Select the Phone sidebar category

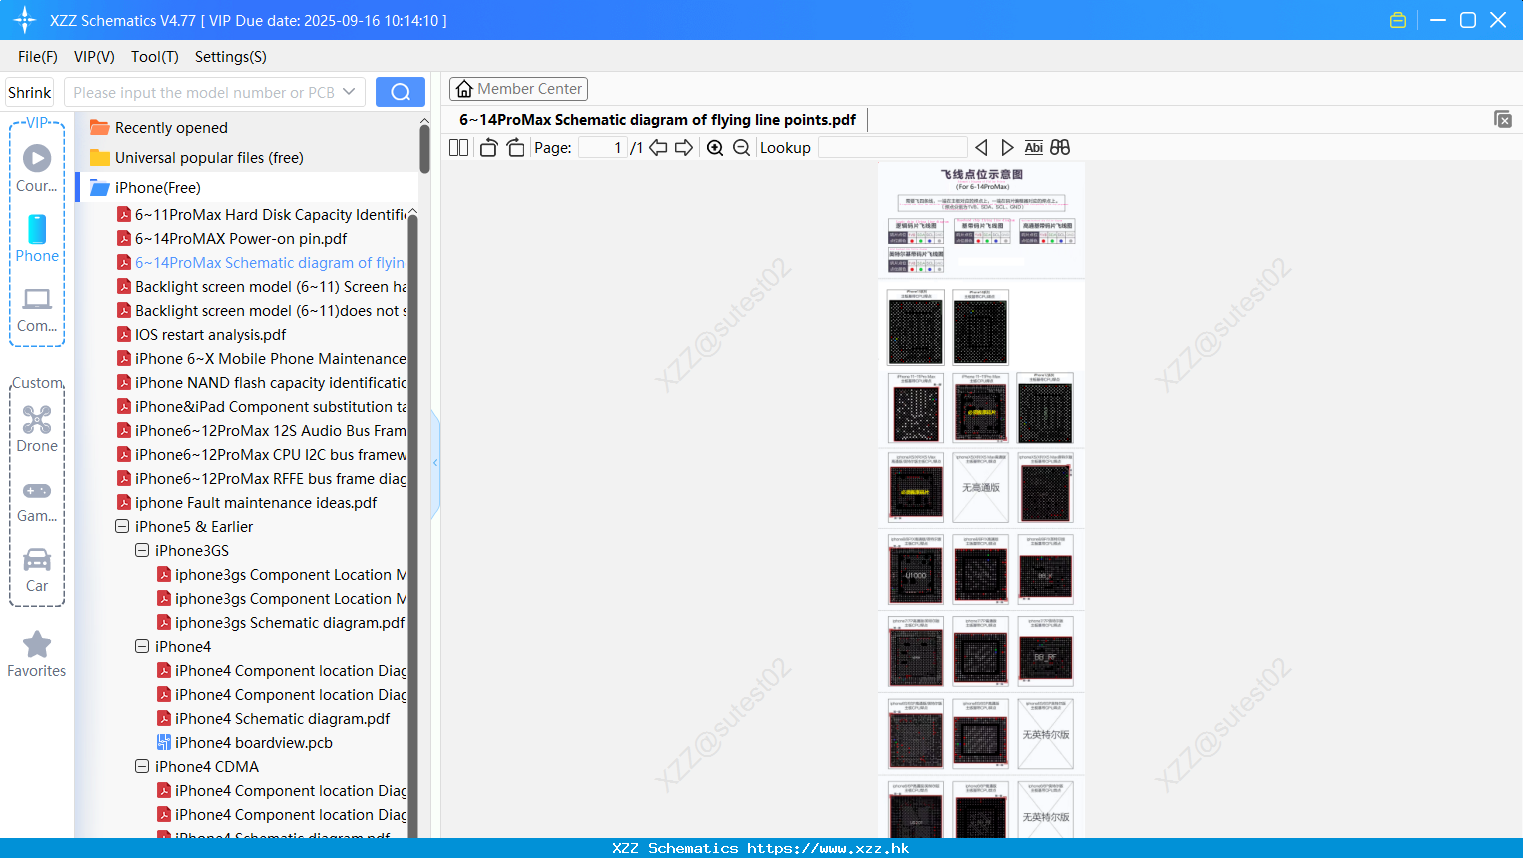point(37,239)
